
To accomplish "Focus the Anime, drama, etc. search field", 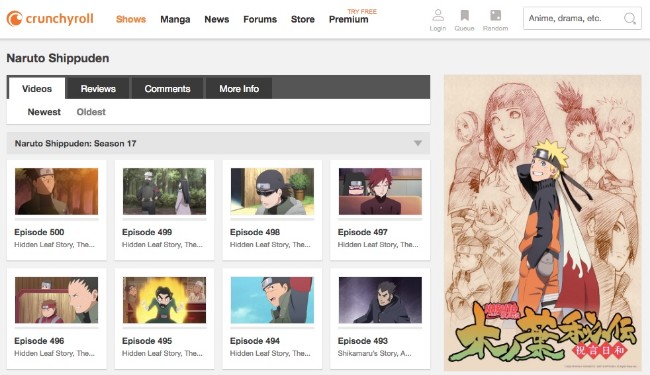I will [x=582, y=18].
